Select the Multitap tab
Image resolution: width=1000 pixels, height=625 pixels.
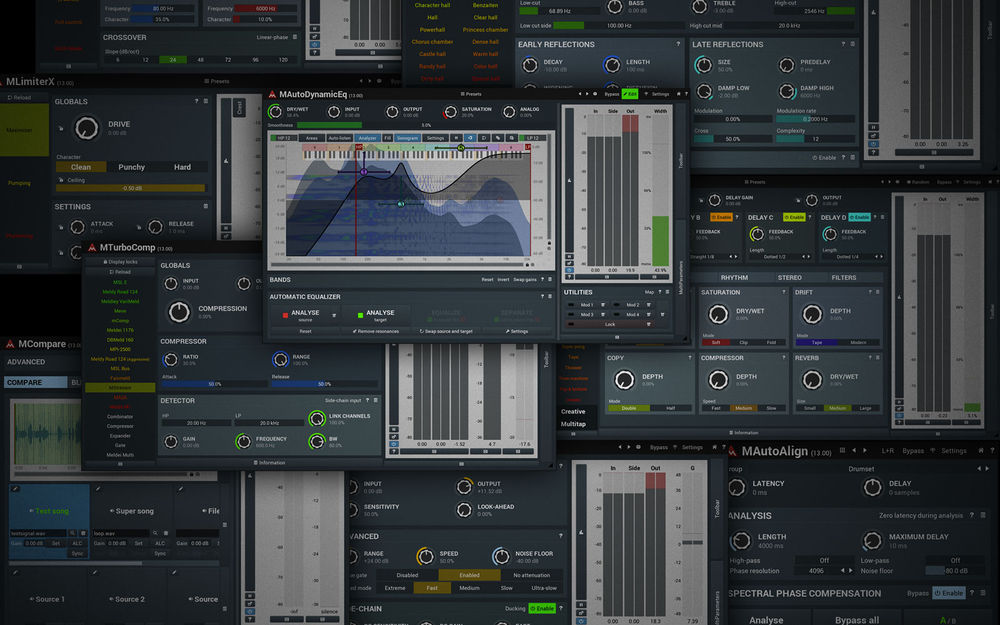(573, 423)
